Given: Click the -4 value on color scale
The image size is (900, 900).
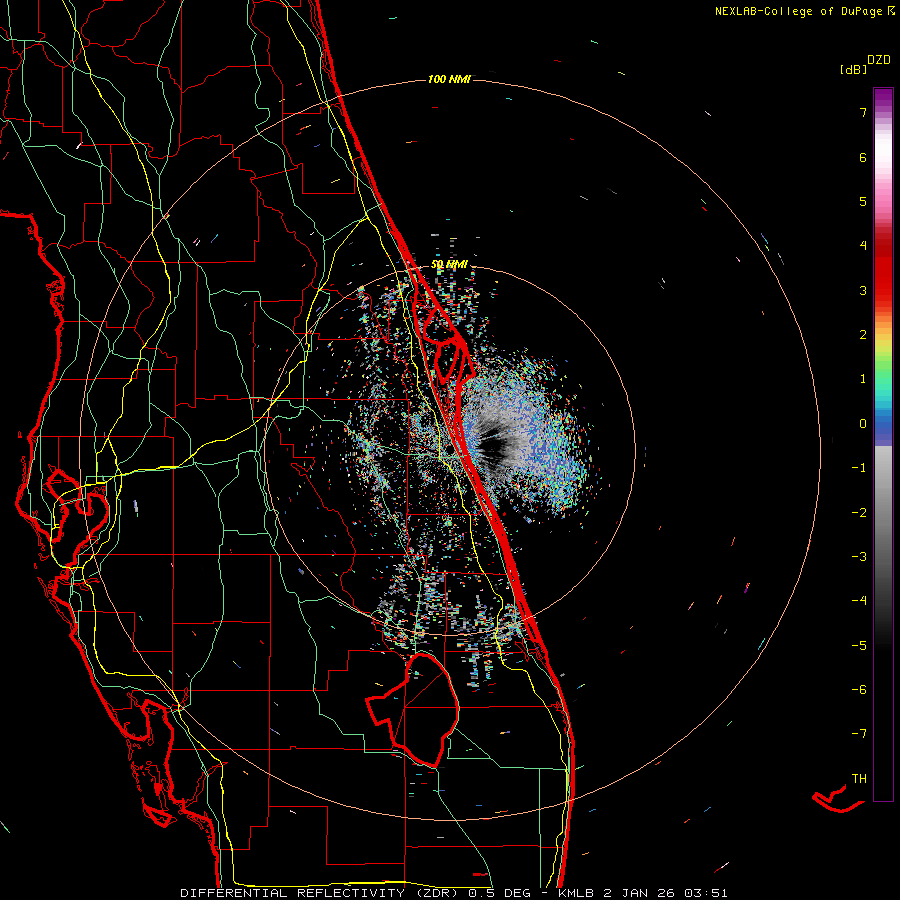Looking at the screenshot, I should [859, 601].
